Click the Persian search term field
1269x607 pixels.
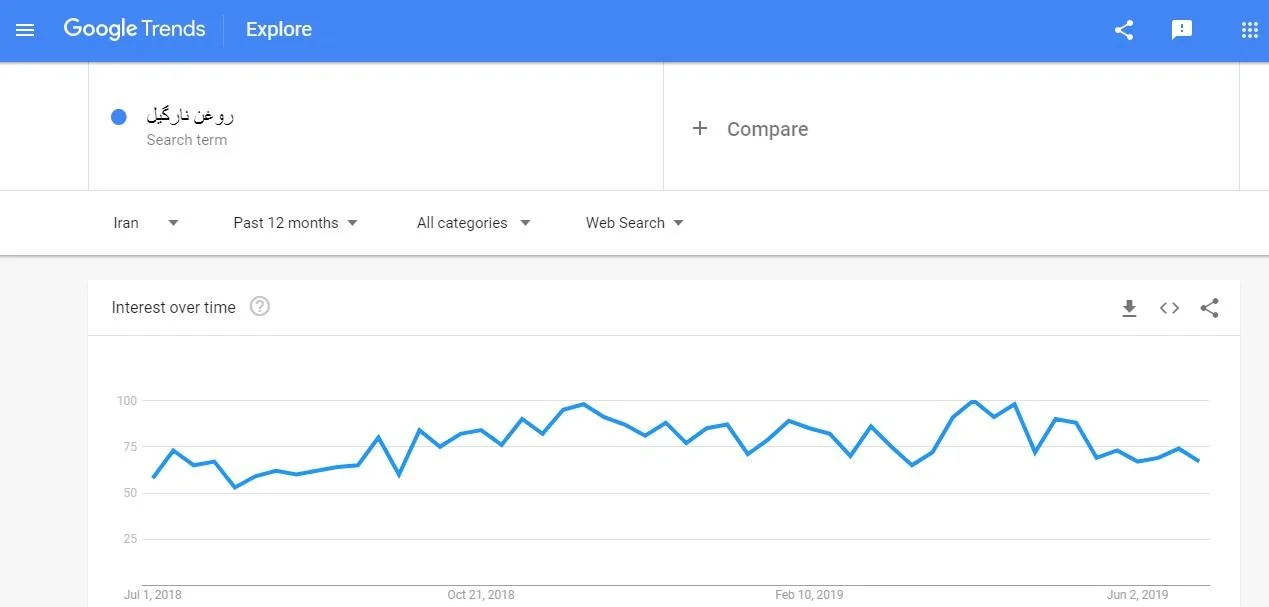click(x=190, y=116)
